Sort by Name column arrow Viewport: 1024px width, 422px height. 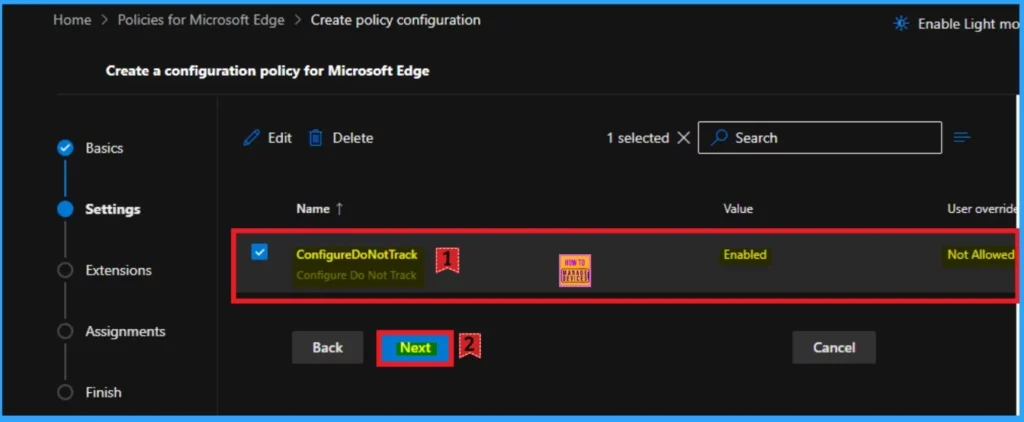[x=339, y=209]
